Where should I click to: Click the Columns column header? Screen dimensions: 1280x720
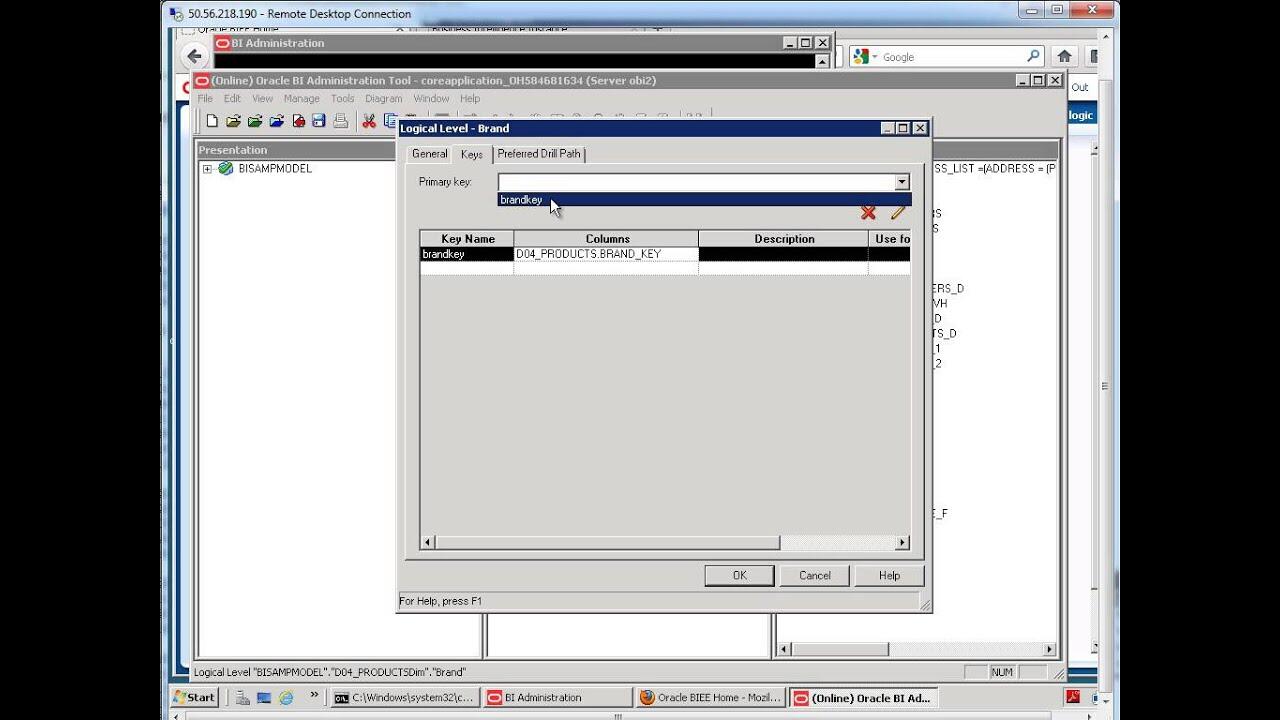point(607,239)
